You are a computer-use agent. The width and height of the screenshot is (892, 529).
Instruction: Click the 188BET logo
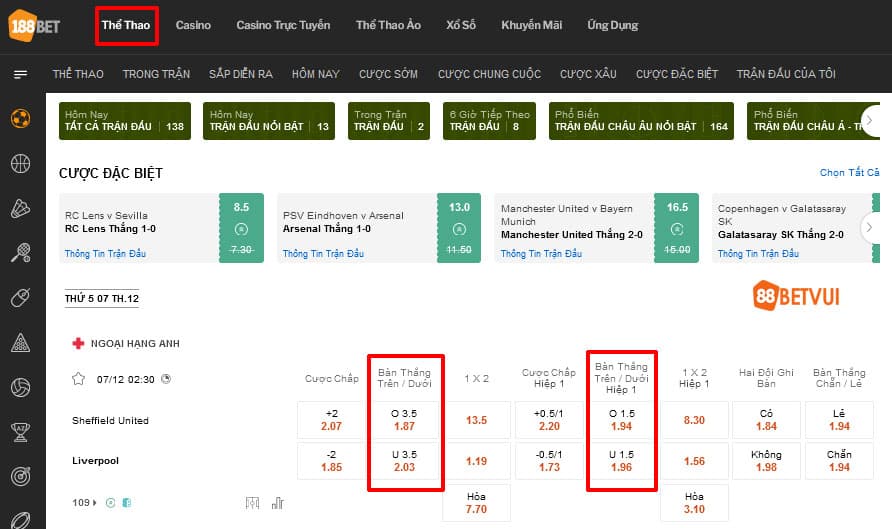35,26
